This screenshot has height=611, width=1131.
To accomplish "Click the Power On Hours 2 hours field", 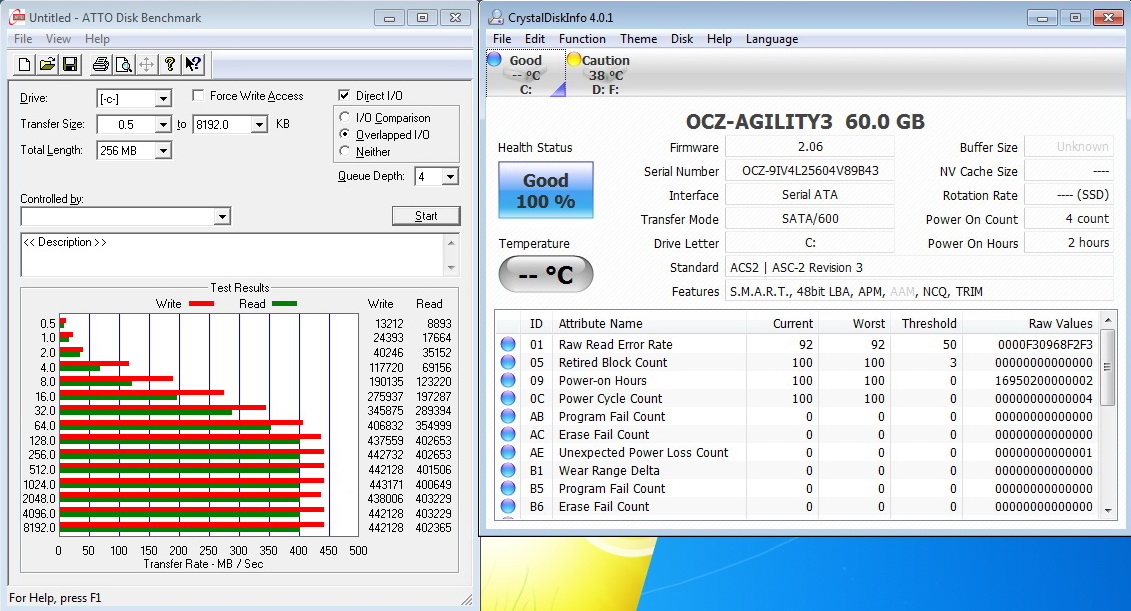I will 1069,243.
